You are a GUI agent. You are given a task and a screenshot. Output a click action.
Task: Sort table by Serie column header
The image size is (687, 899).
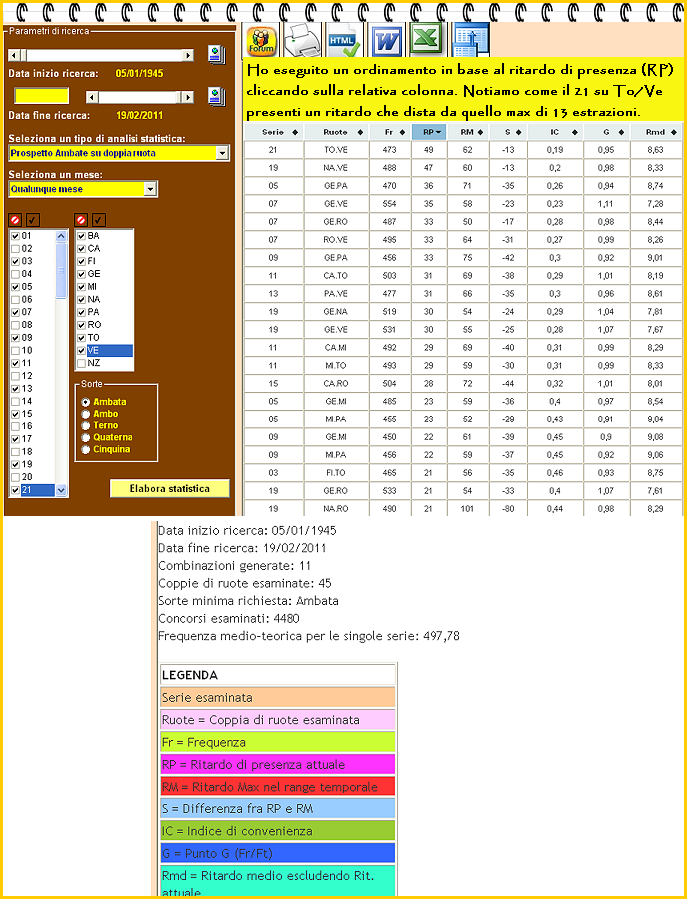click(x=274, y=132)
